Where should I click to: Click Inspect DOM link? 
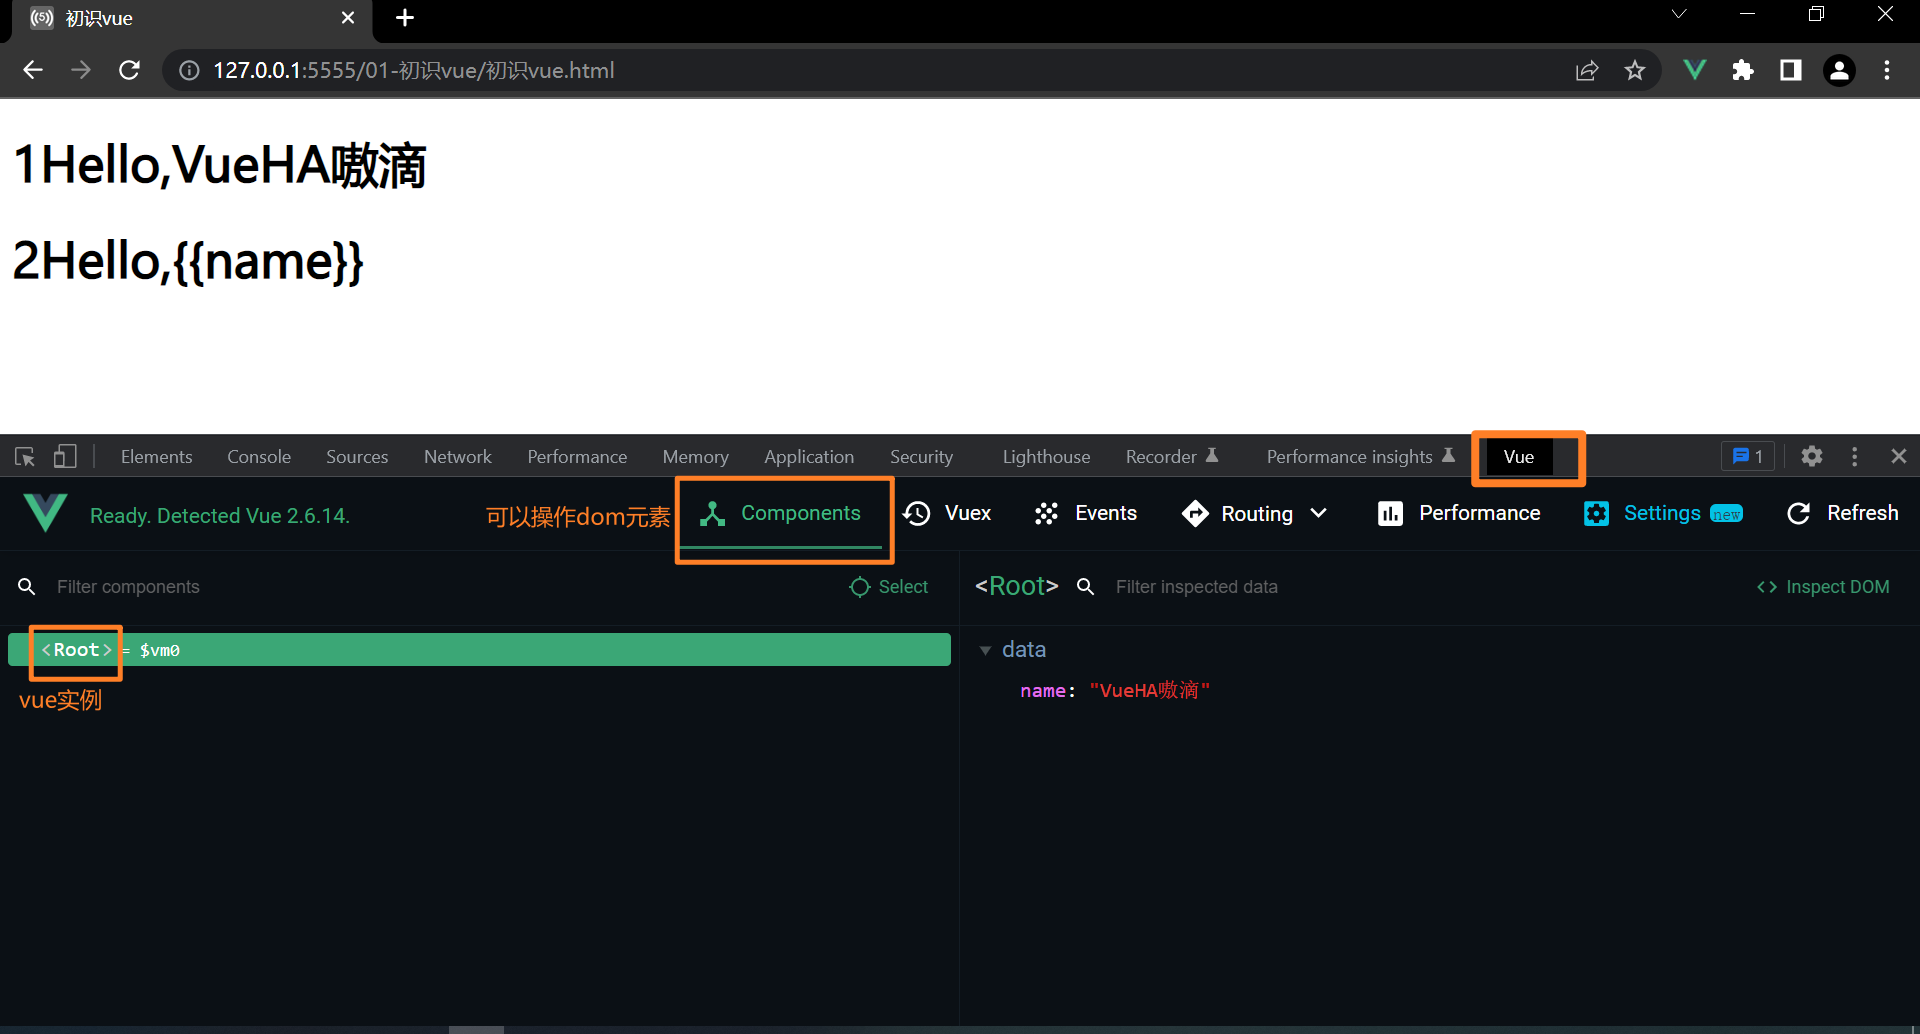click(x=1823, y=587)
